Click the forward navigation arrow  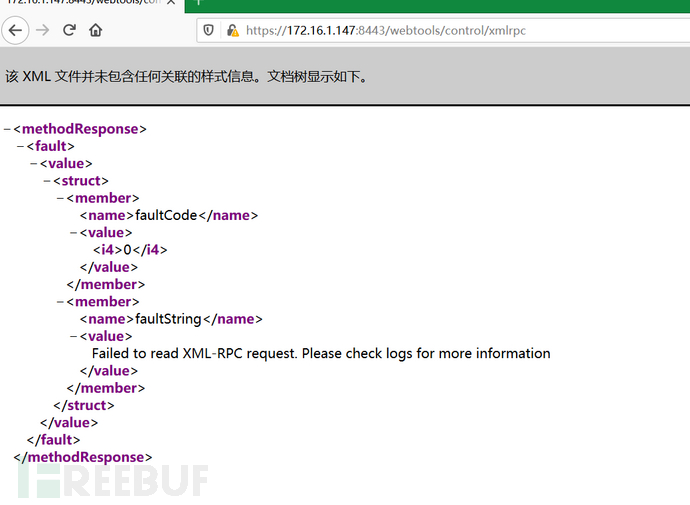pyautogui.click(x=43, y=30)
